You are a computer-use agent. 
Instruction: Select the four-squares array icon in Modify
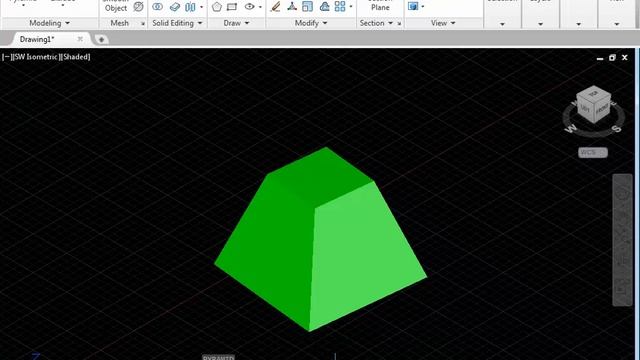340,7
